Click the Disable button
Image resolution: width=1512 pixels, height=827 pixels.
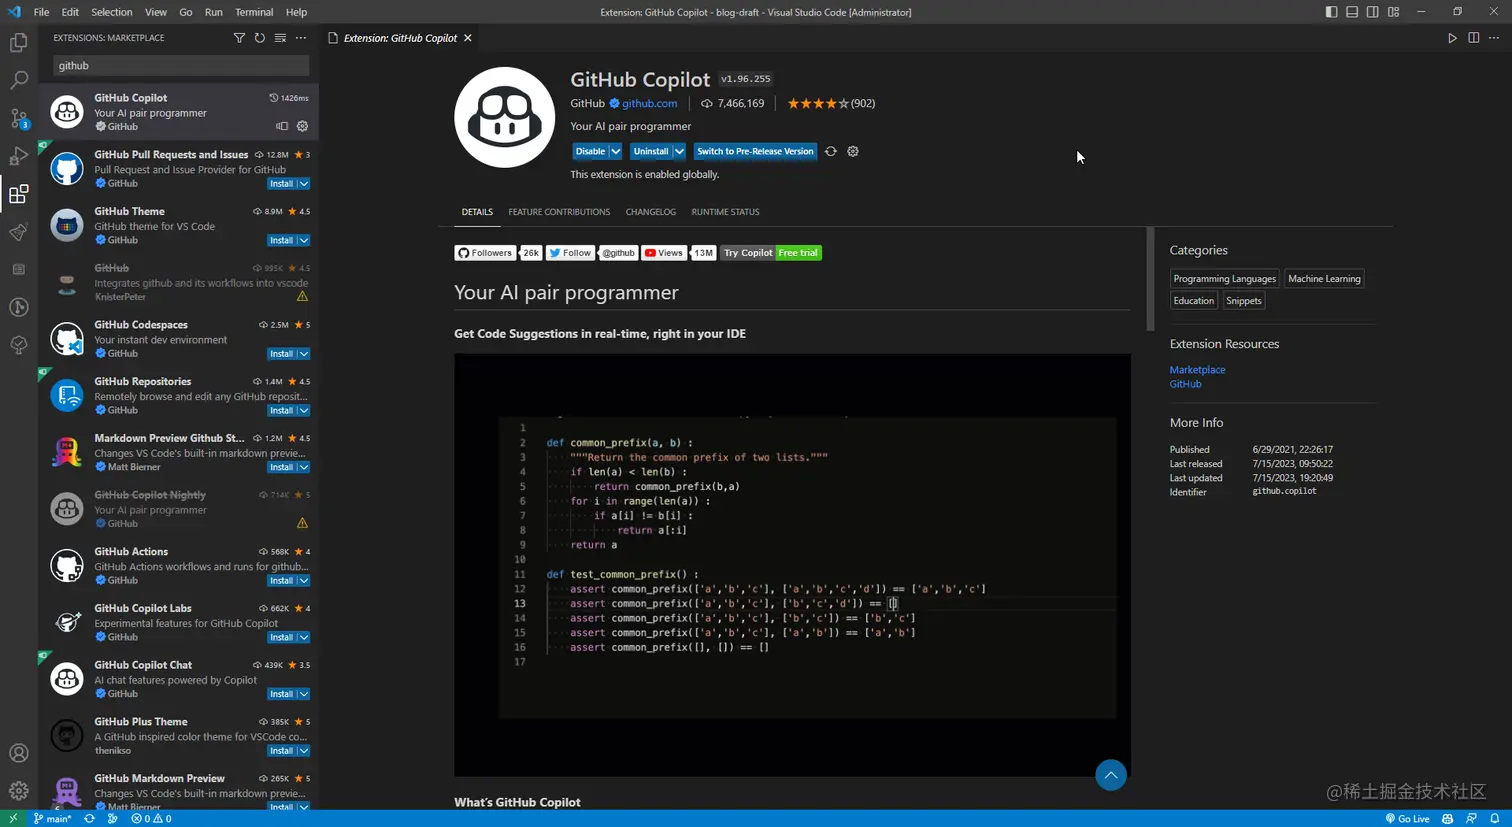[590, 152]
